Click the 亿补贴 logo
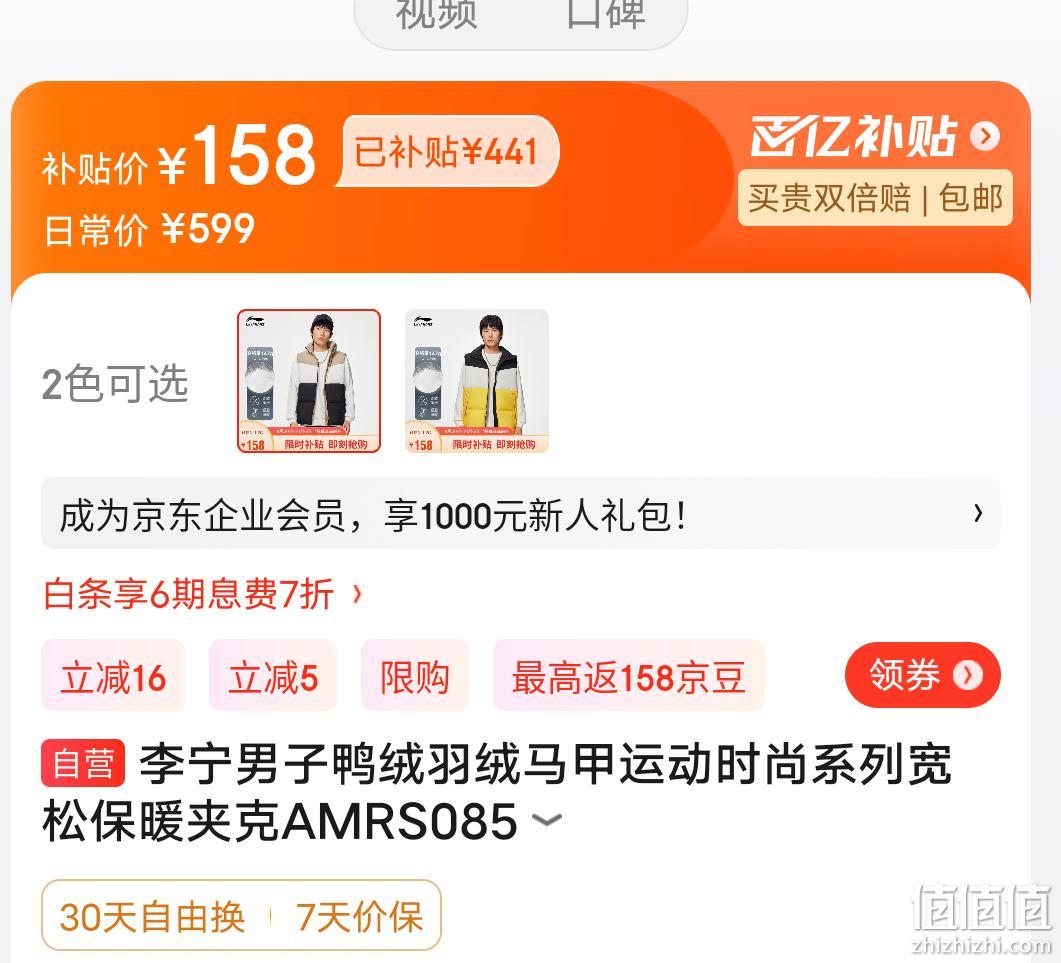 pyautogui.click(x=854, y=136)
